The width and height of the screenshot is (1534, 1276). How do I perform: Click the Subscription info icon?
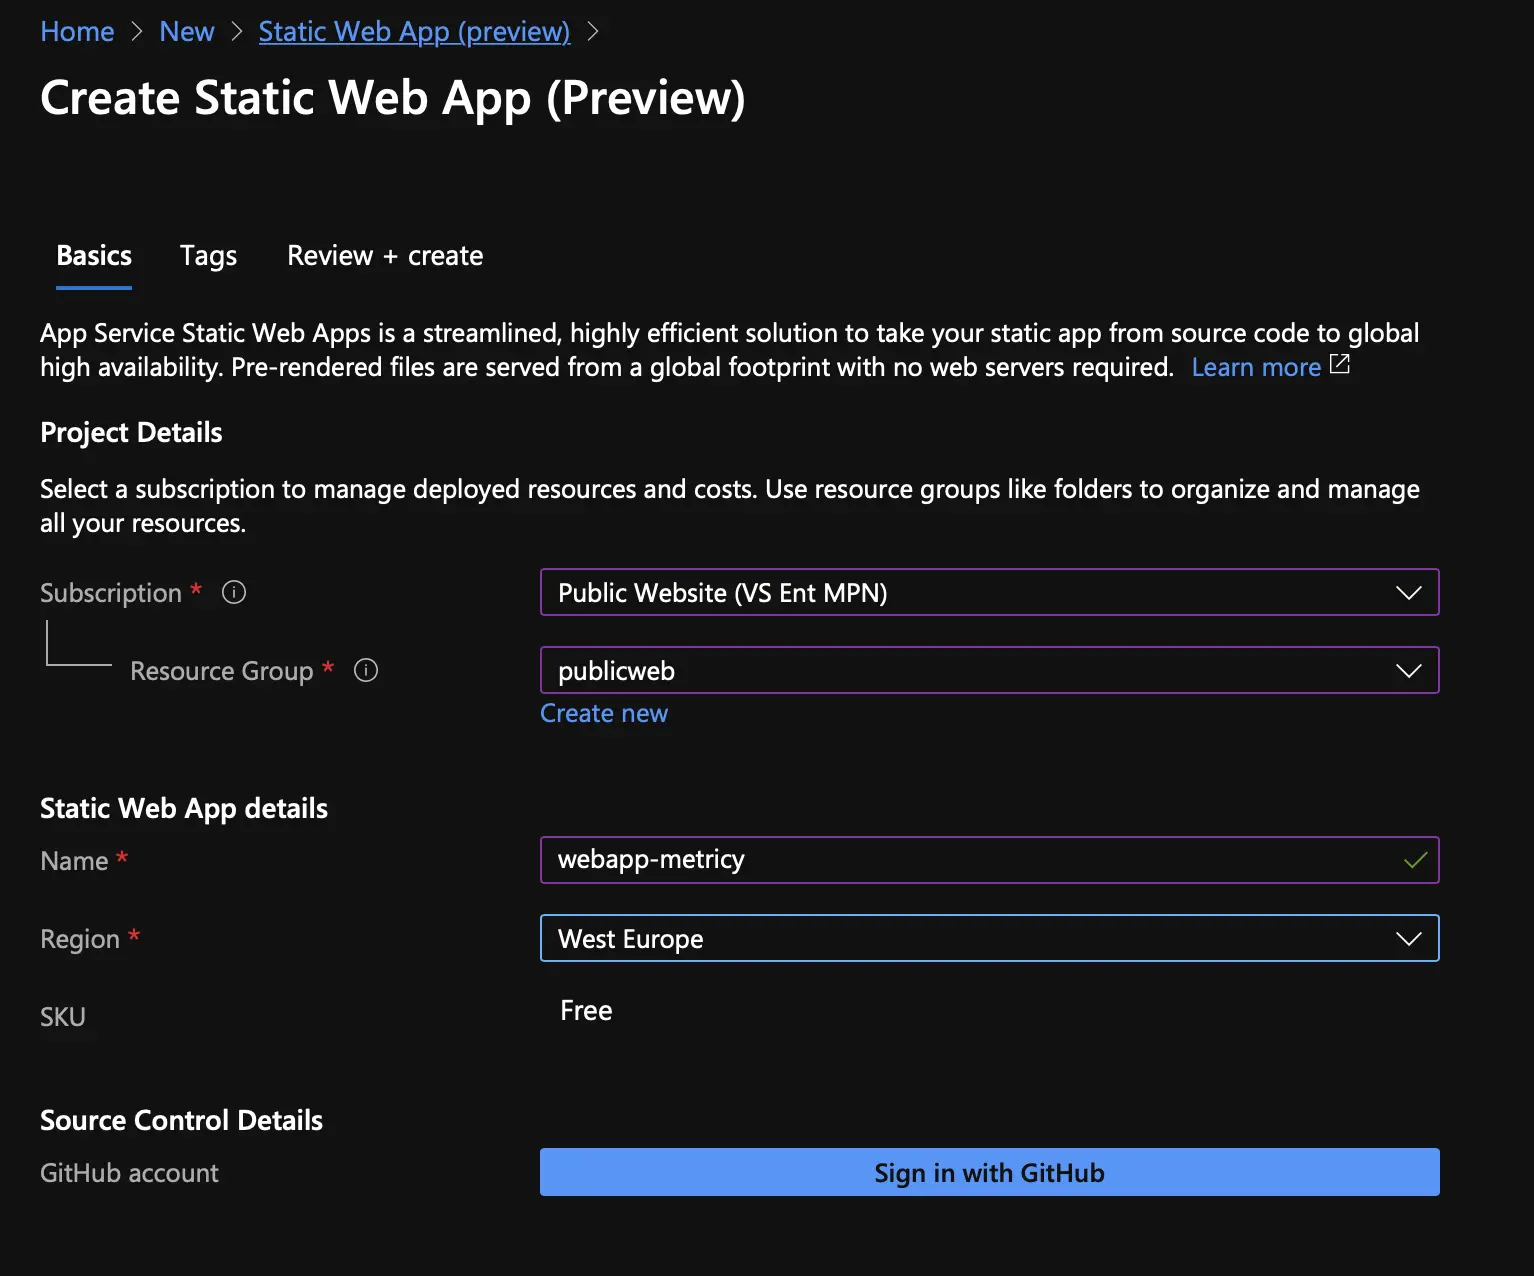[x=233, y=592]
